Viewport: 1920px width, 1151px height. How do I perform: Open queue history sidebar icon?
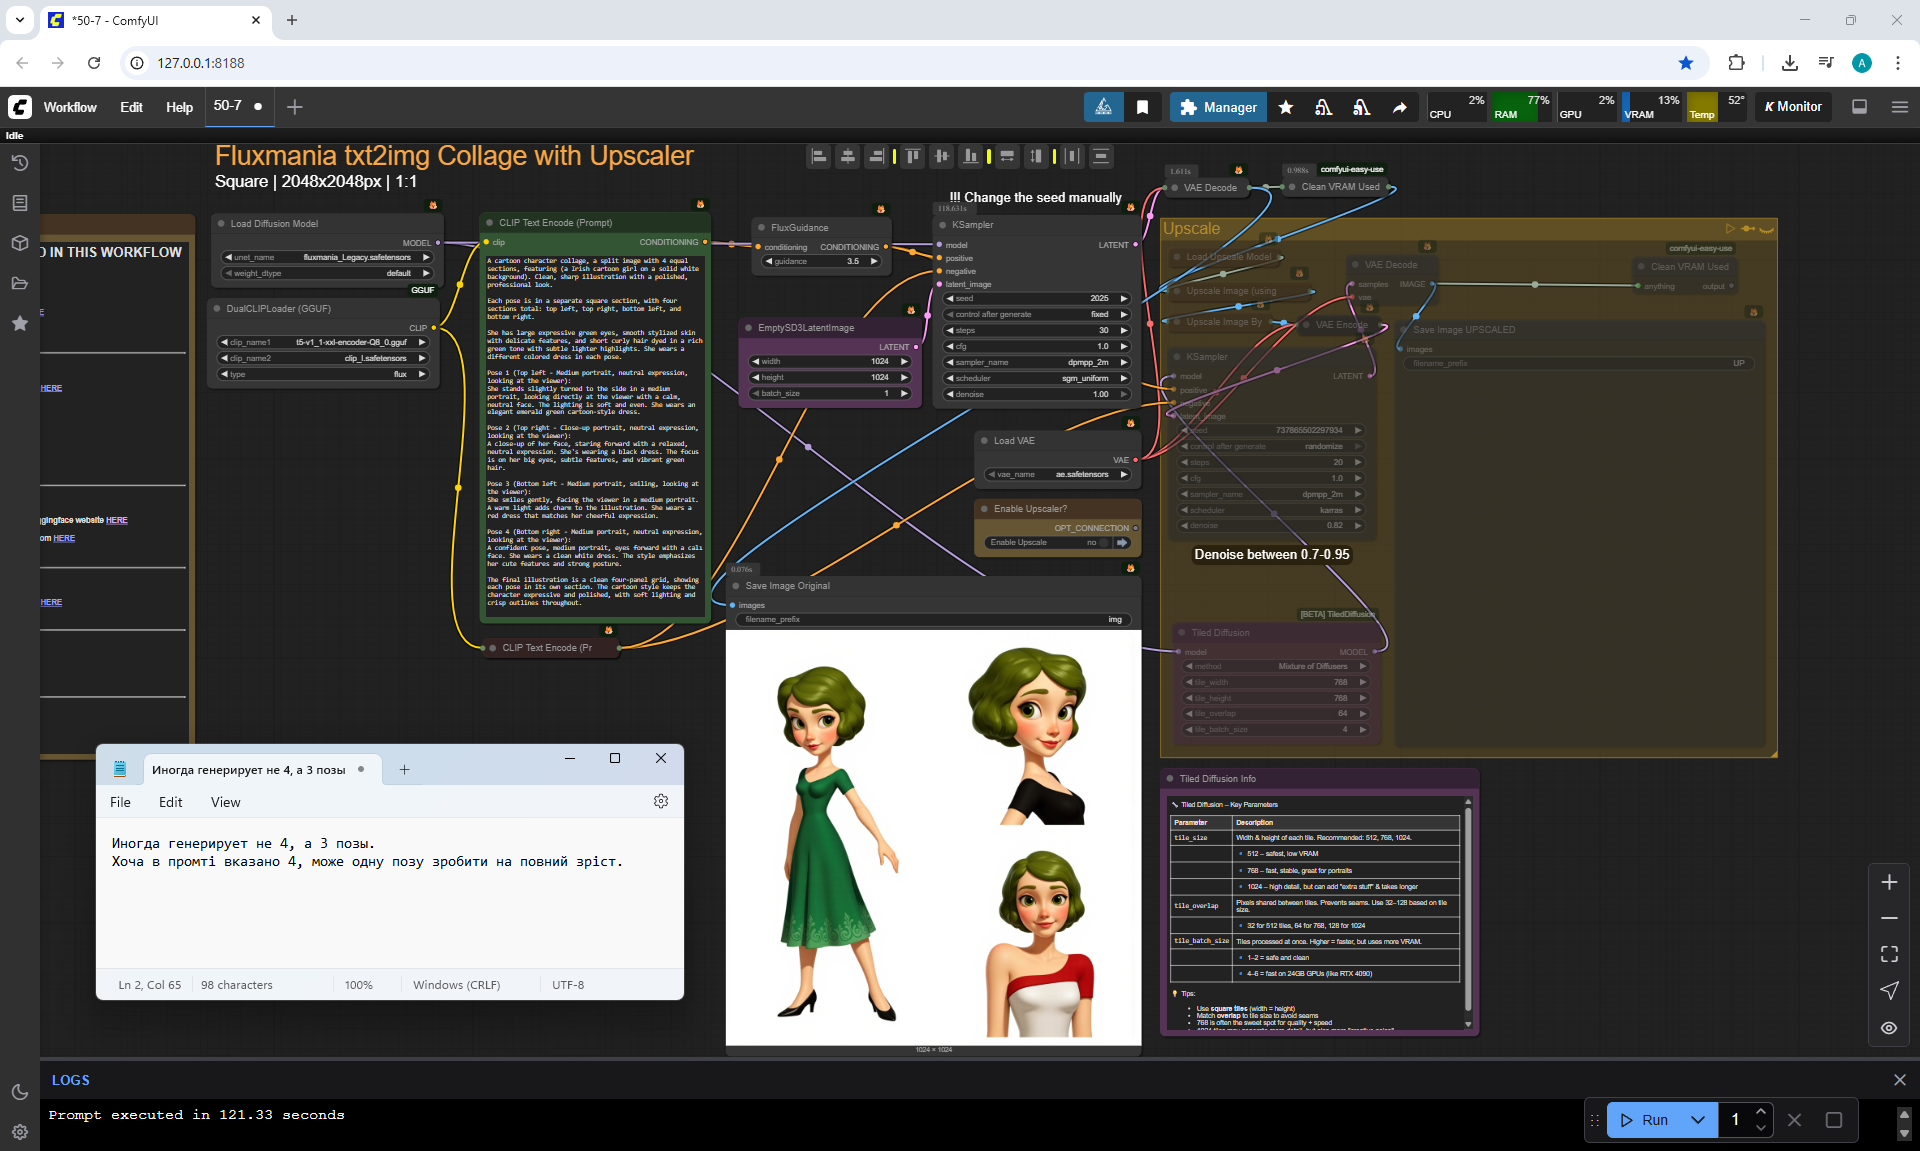pos(19,163)
